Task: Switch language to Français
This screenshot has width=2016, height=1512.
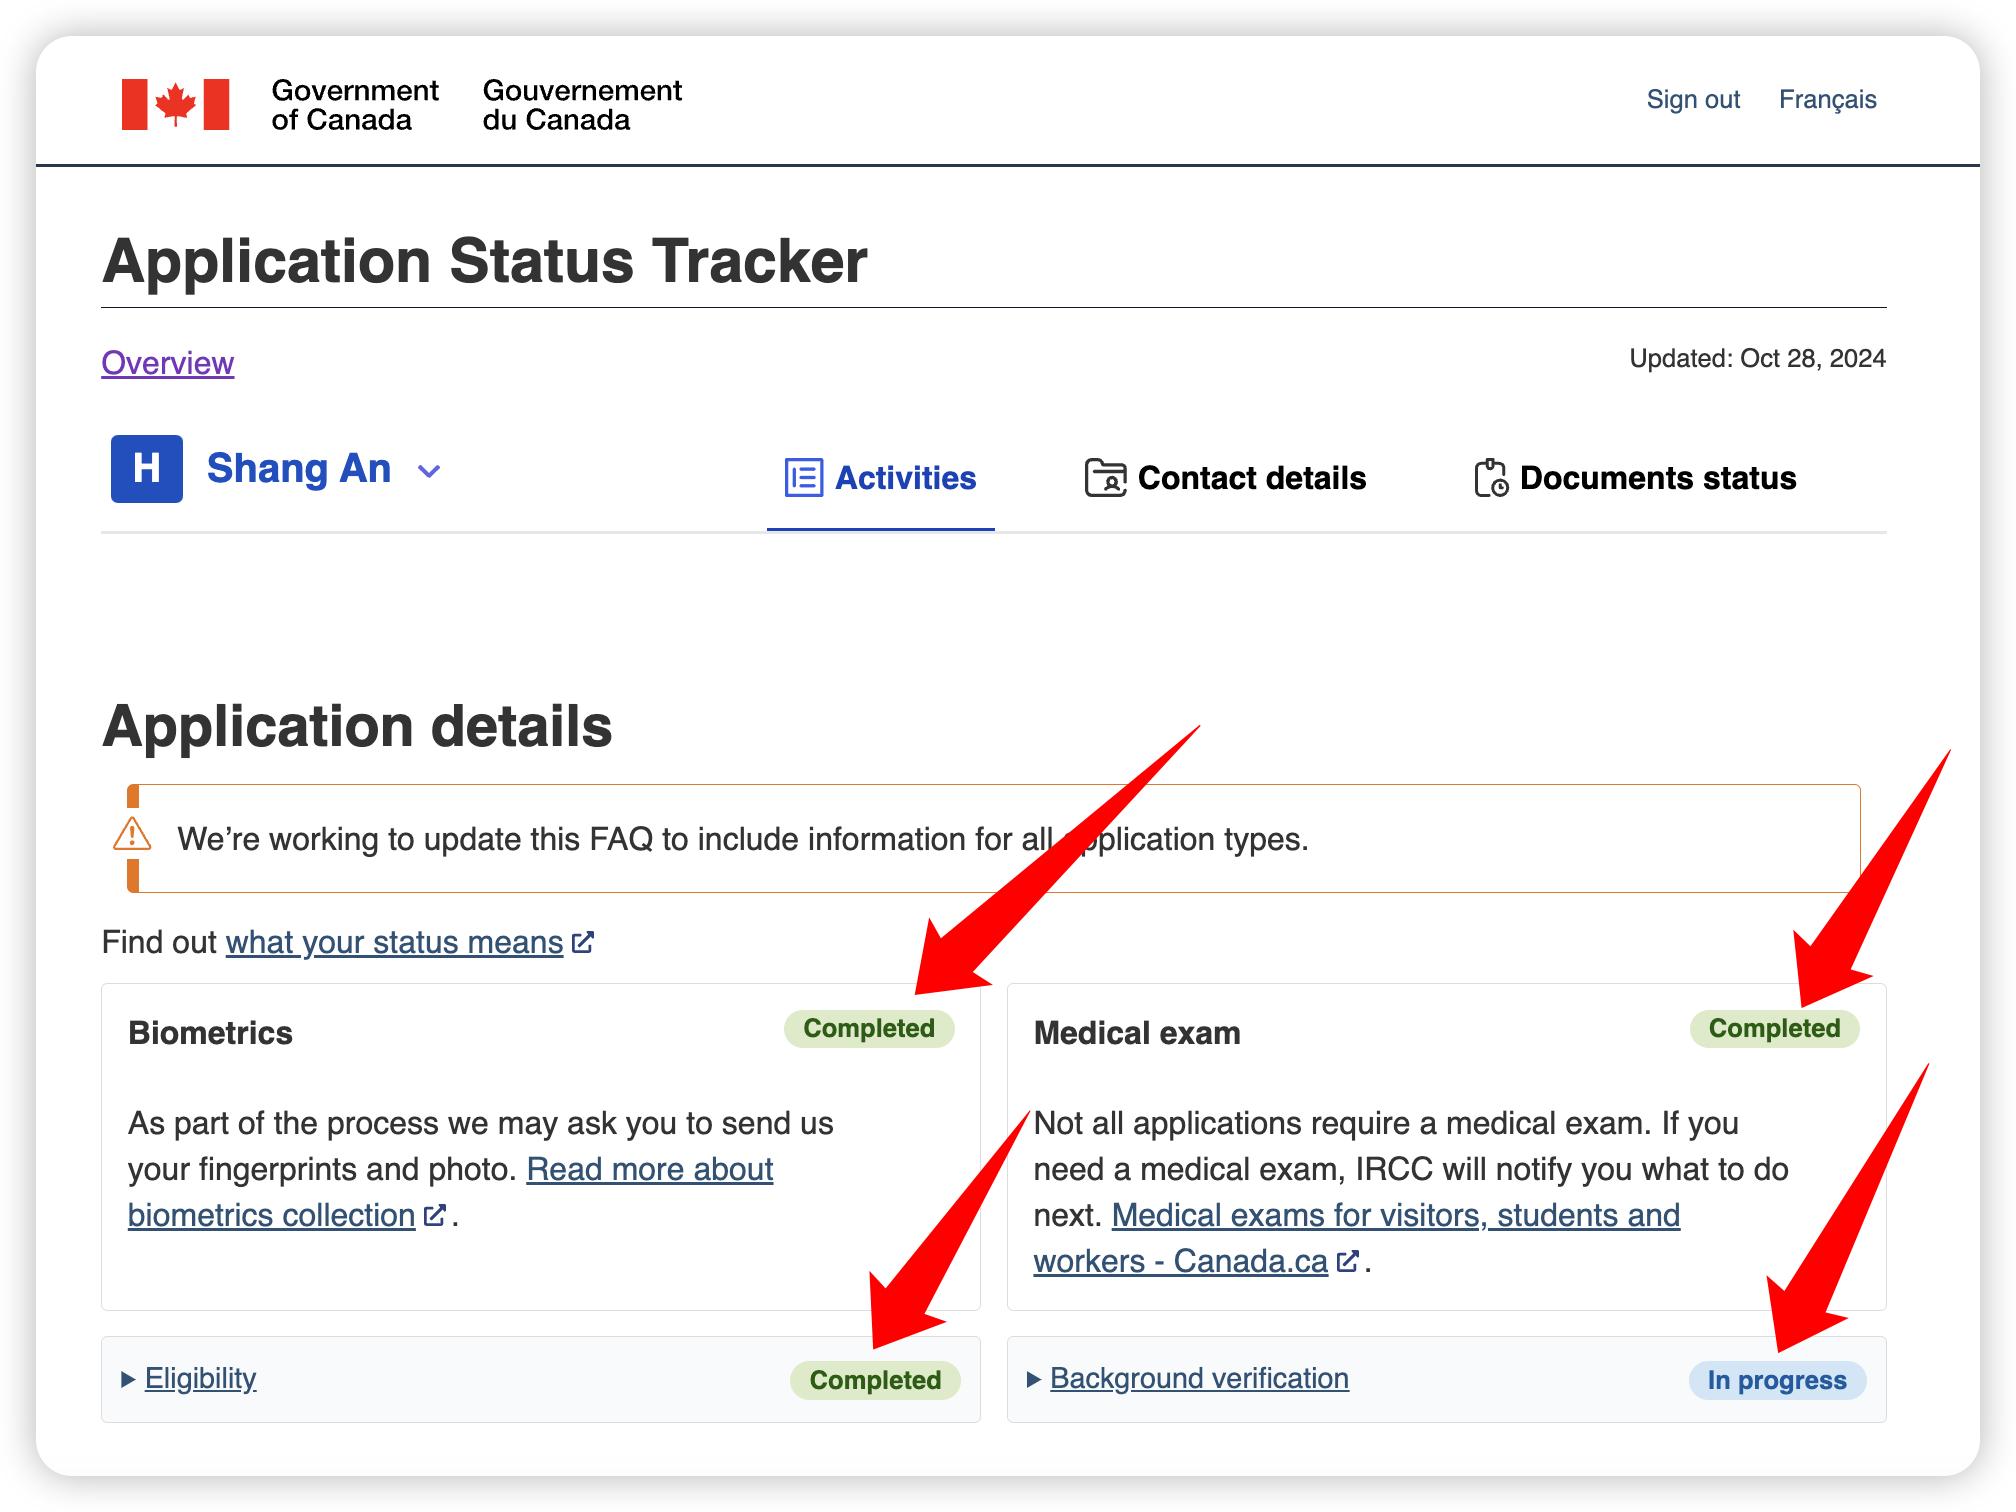Action: click(1827, 100)
